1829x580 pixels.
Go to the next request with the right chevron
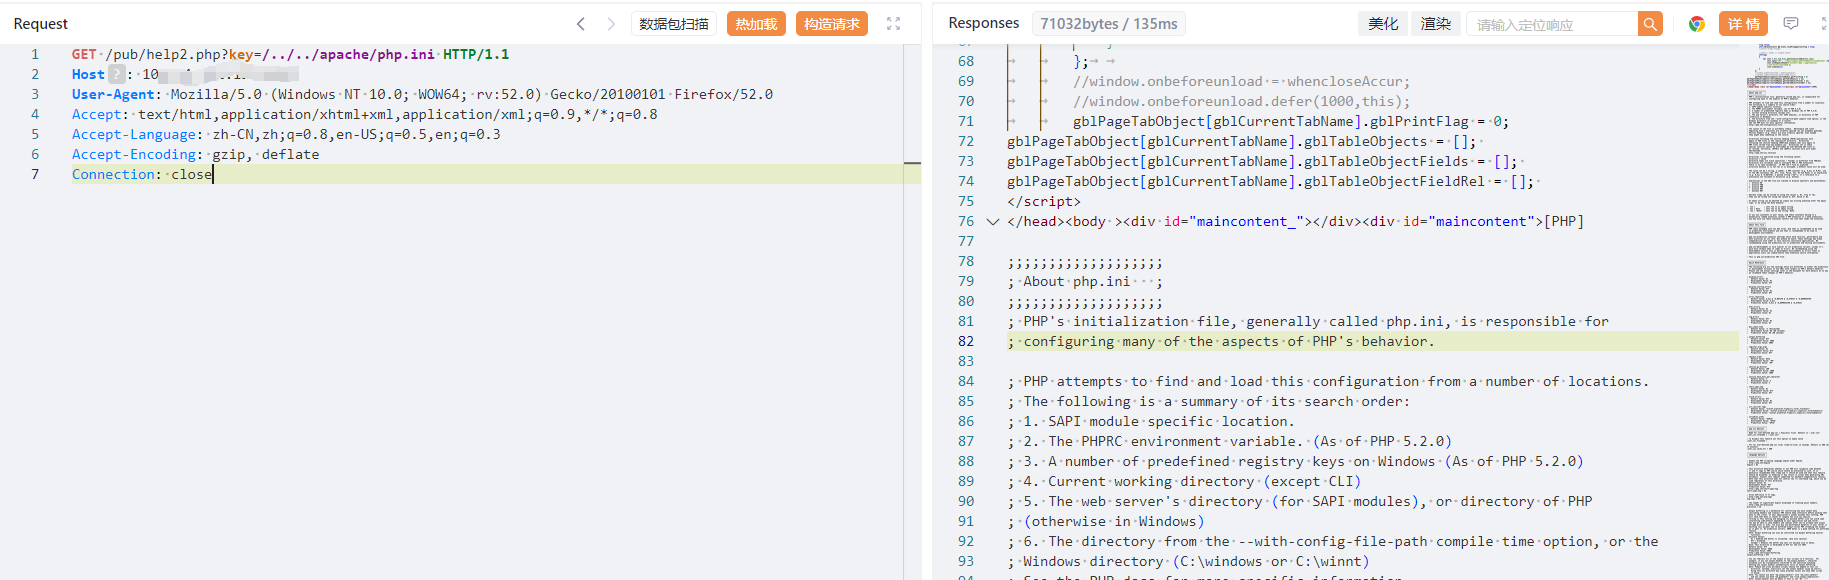pyautogui.click(x=611, y=24)
